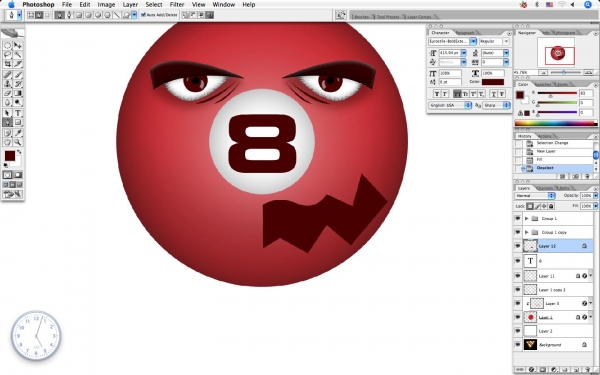Choose the Crop tool
Screen dimensions: 600x375
coord(7,64)
